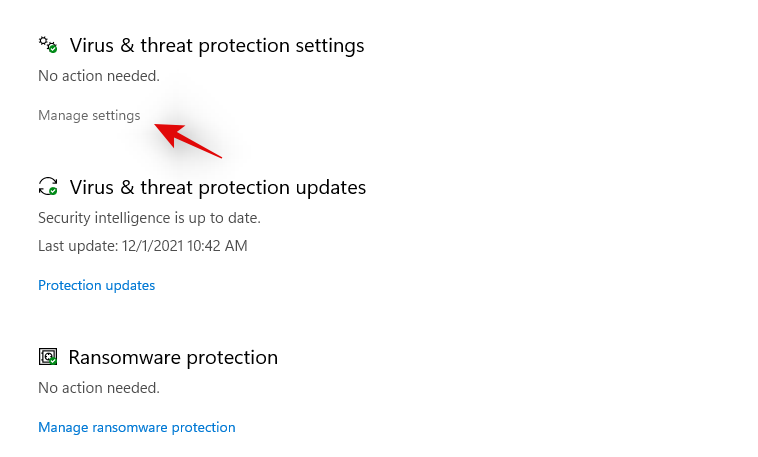Click "No action needed" under Ransomware protection
This screenshot has width=758, height=457.
point(98,387)
